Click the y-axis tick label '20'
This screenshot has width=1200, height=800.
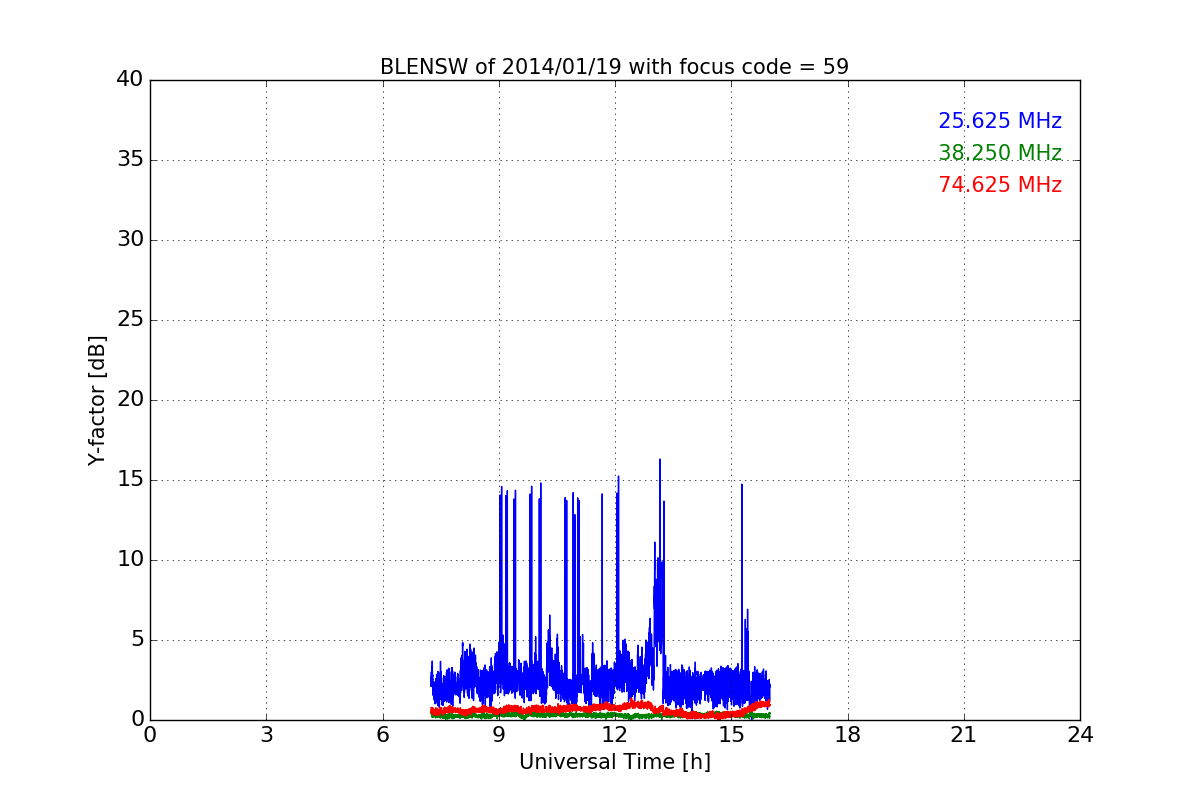(130, 400)
